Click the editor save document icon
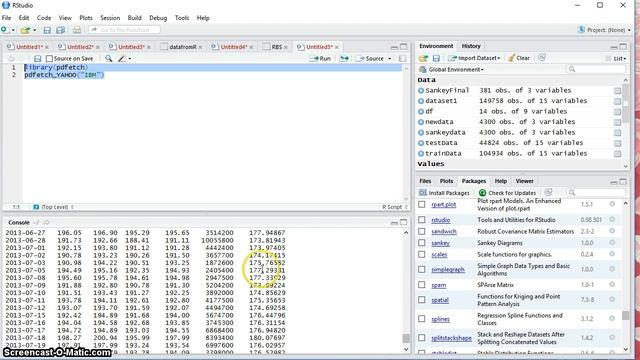The image size is (640, 360). pos(38,58)
